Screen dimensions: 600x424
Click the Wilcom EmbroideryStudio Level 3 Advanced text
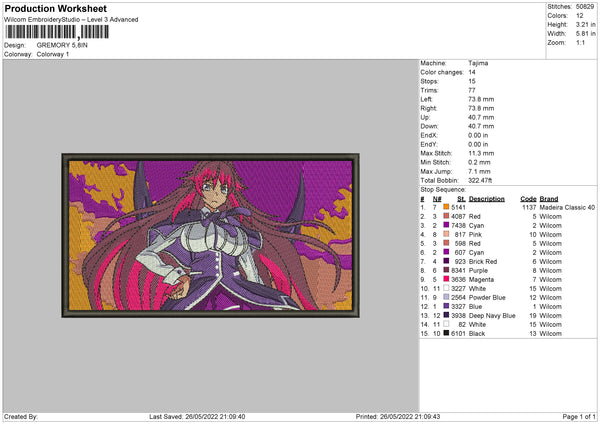coord(71,20)
